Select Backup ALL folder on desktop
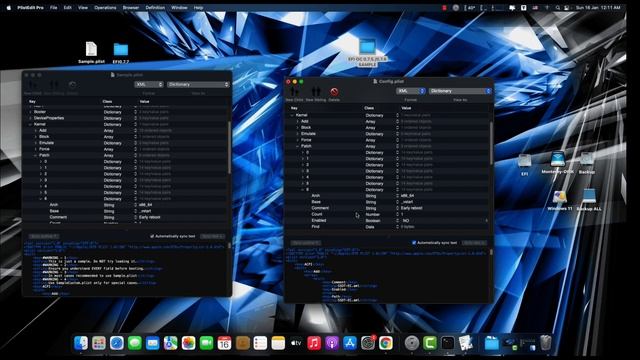 (x=589, y=196)
